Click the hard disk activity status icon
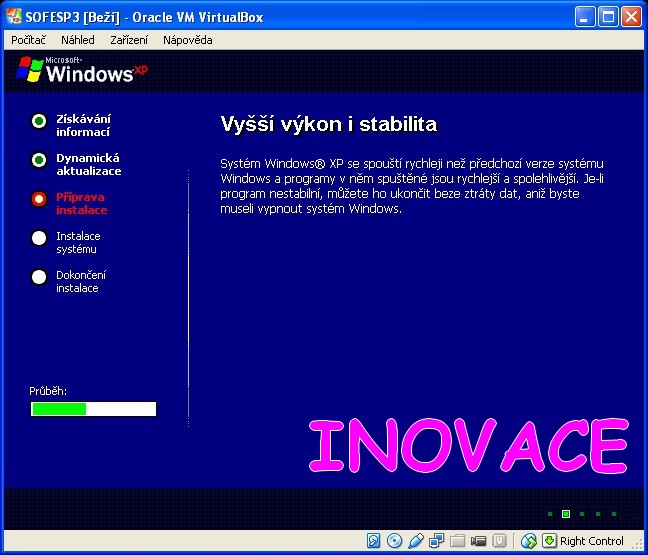 click(x=373, y=541)
